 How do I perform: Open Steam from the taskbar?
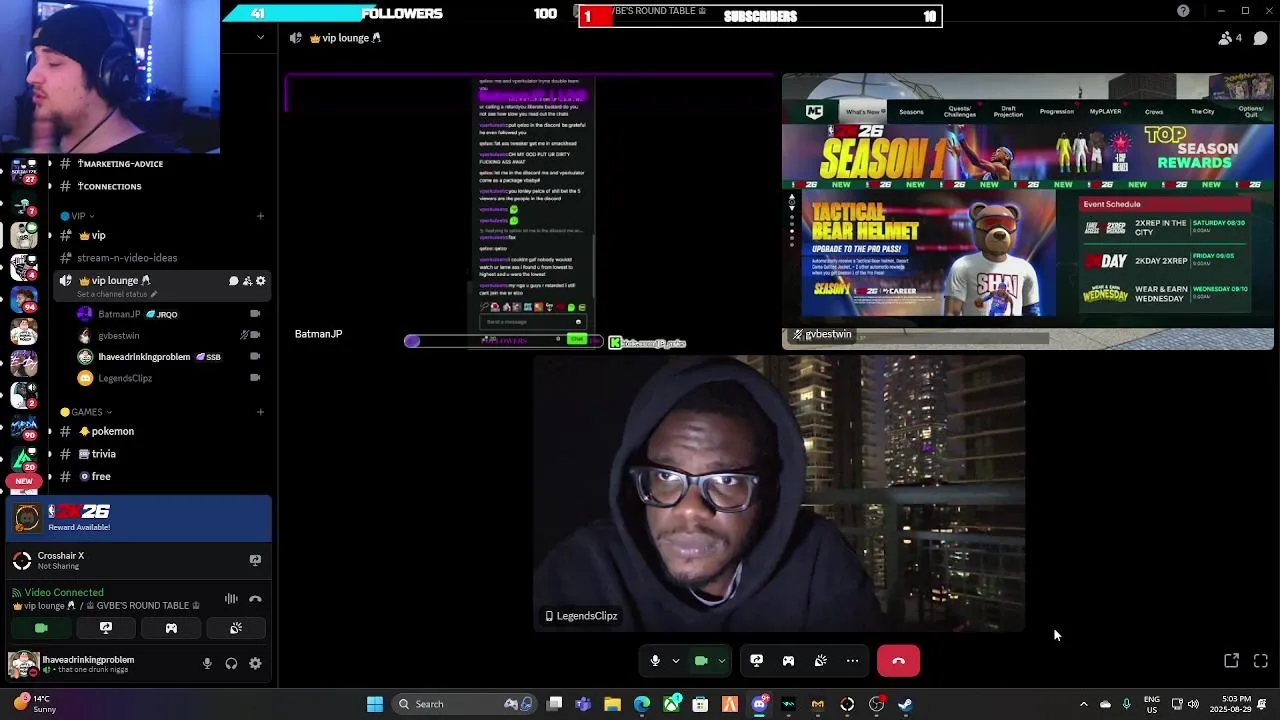coord(905,704)
